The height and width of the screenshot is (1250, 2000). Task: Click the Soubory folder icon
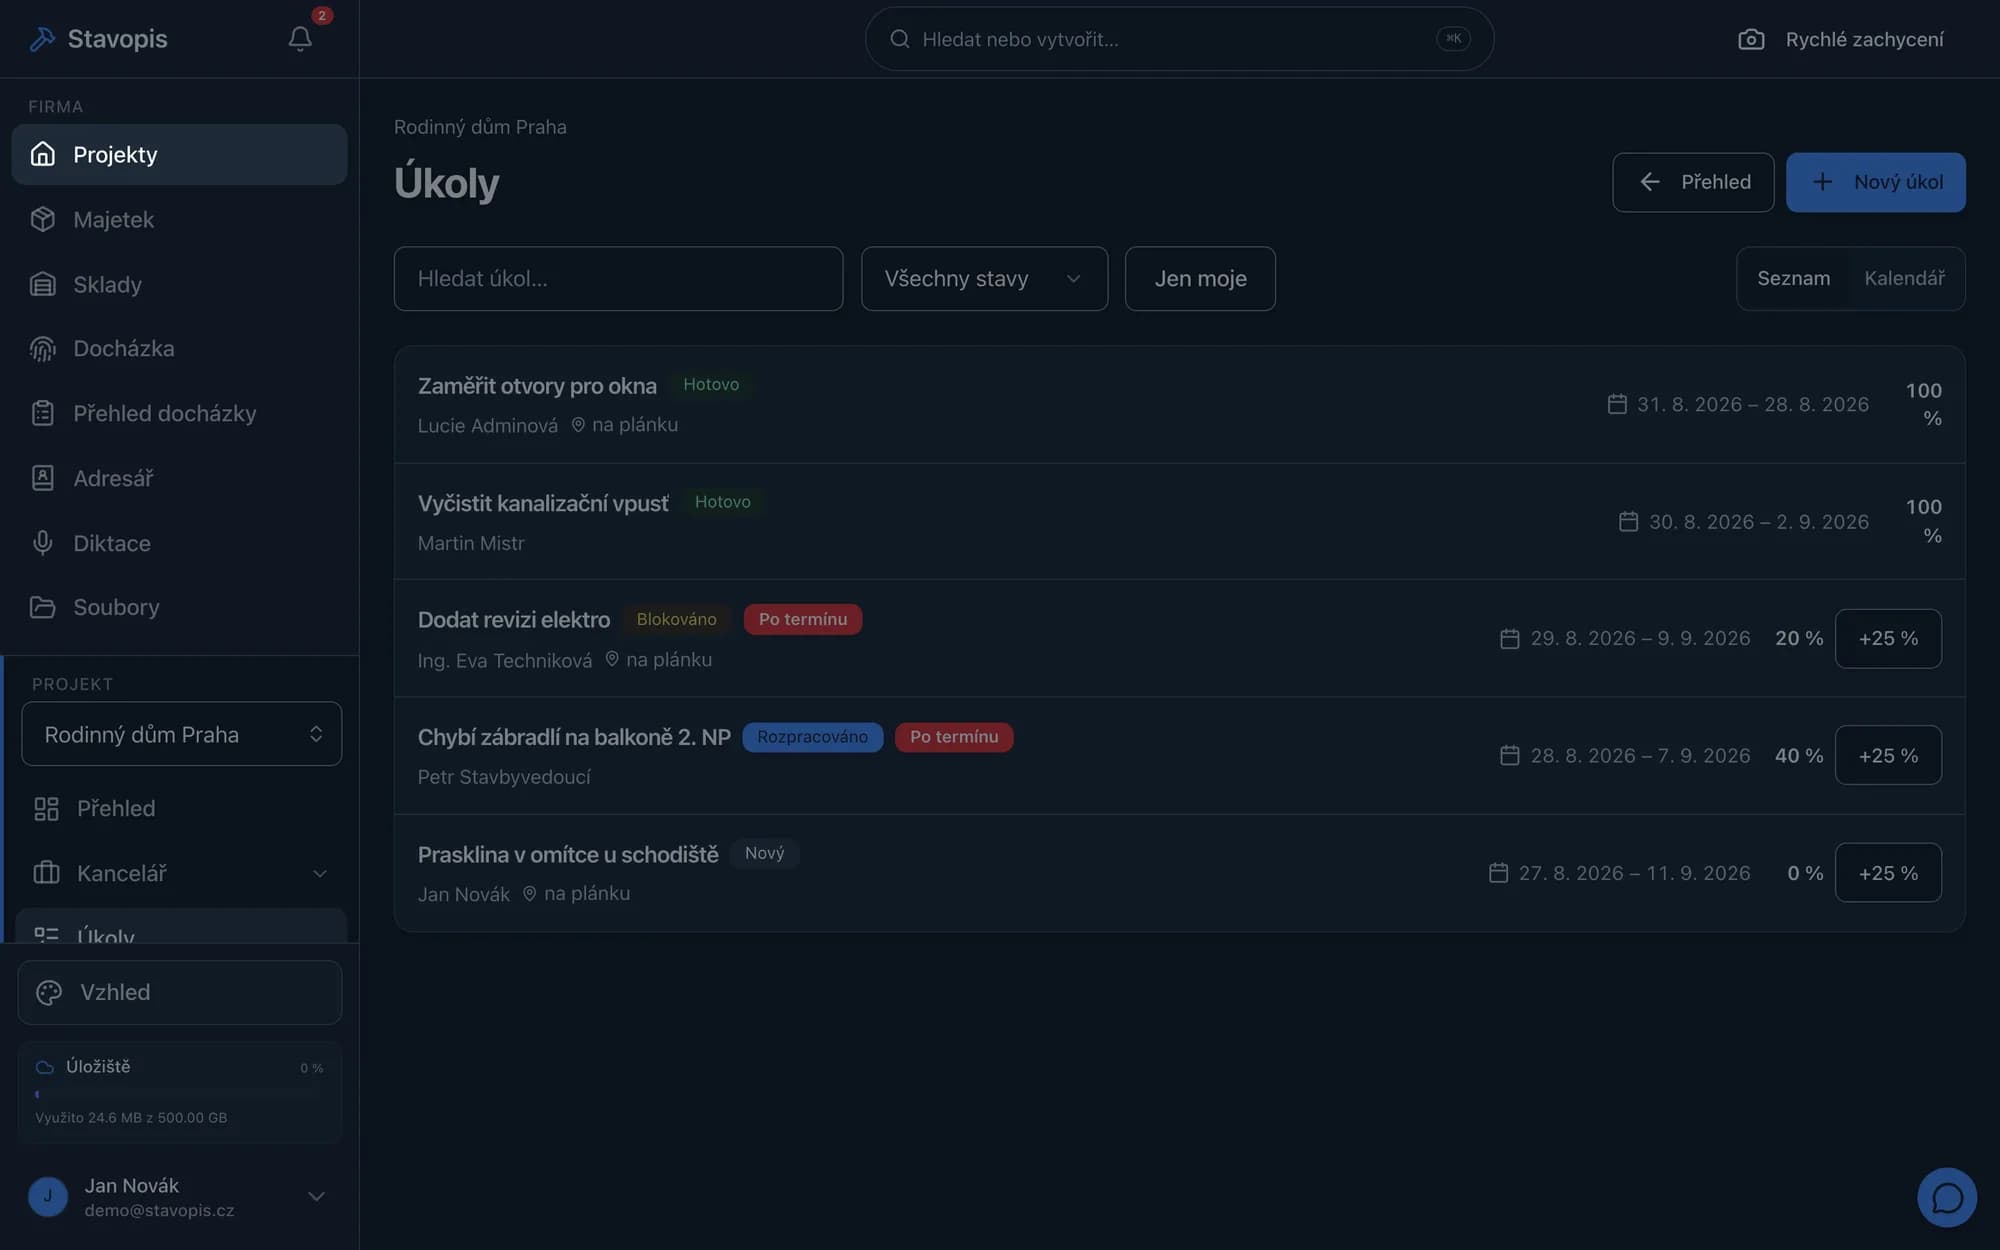click(x=42, y=607)
